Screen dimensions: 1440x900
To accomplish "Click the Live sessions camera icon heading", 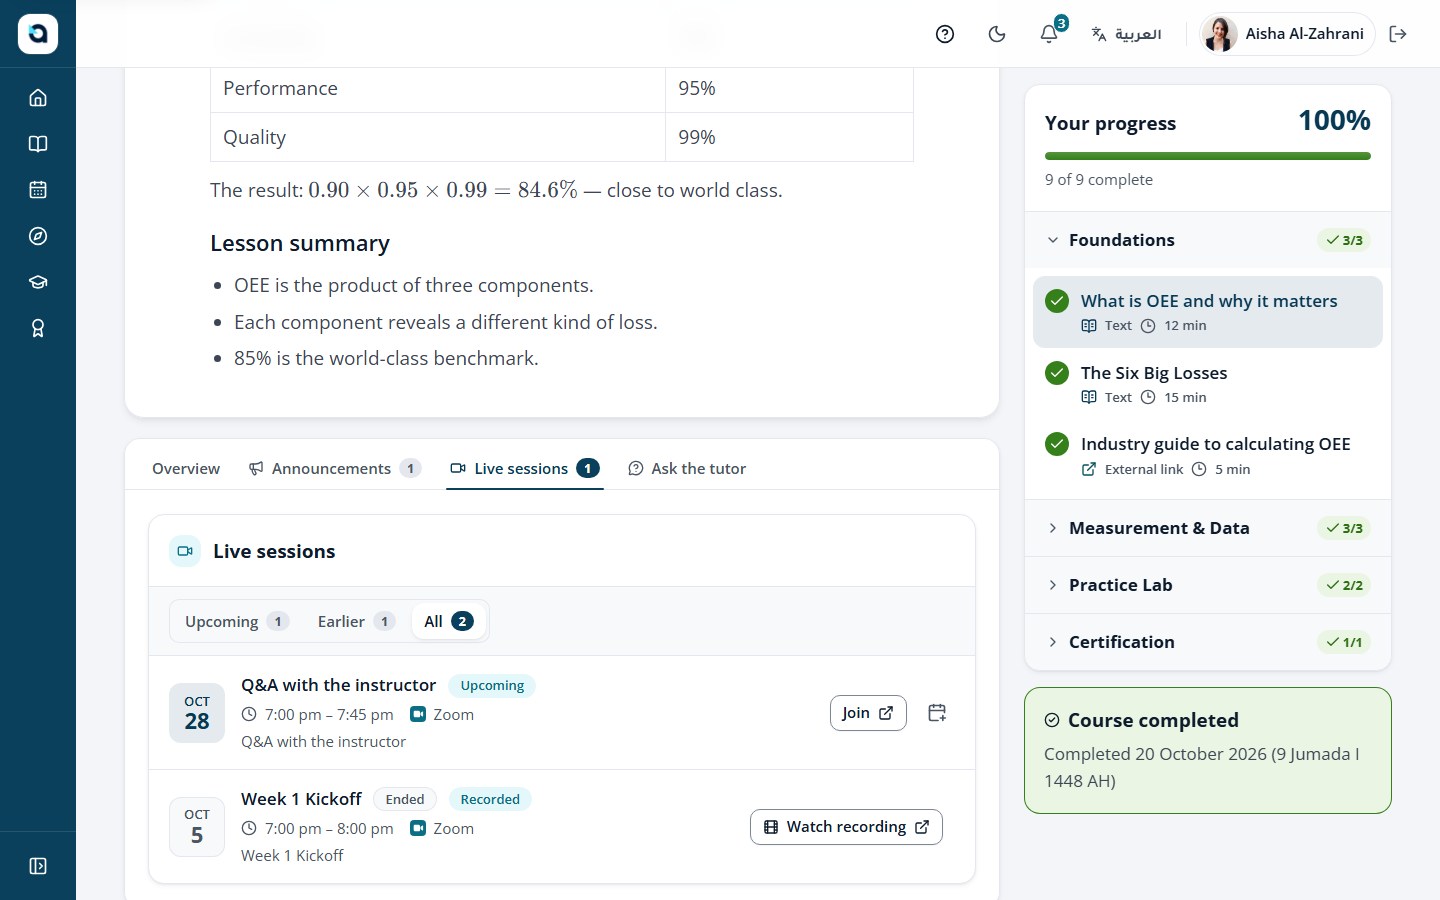I will click(185, 551).
